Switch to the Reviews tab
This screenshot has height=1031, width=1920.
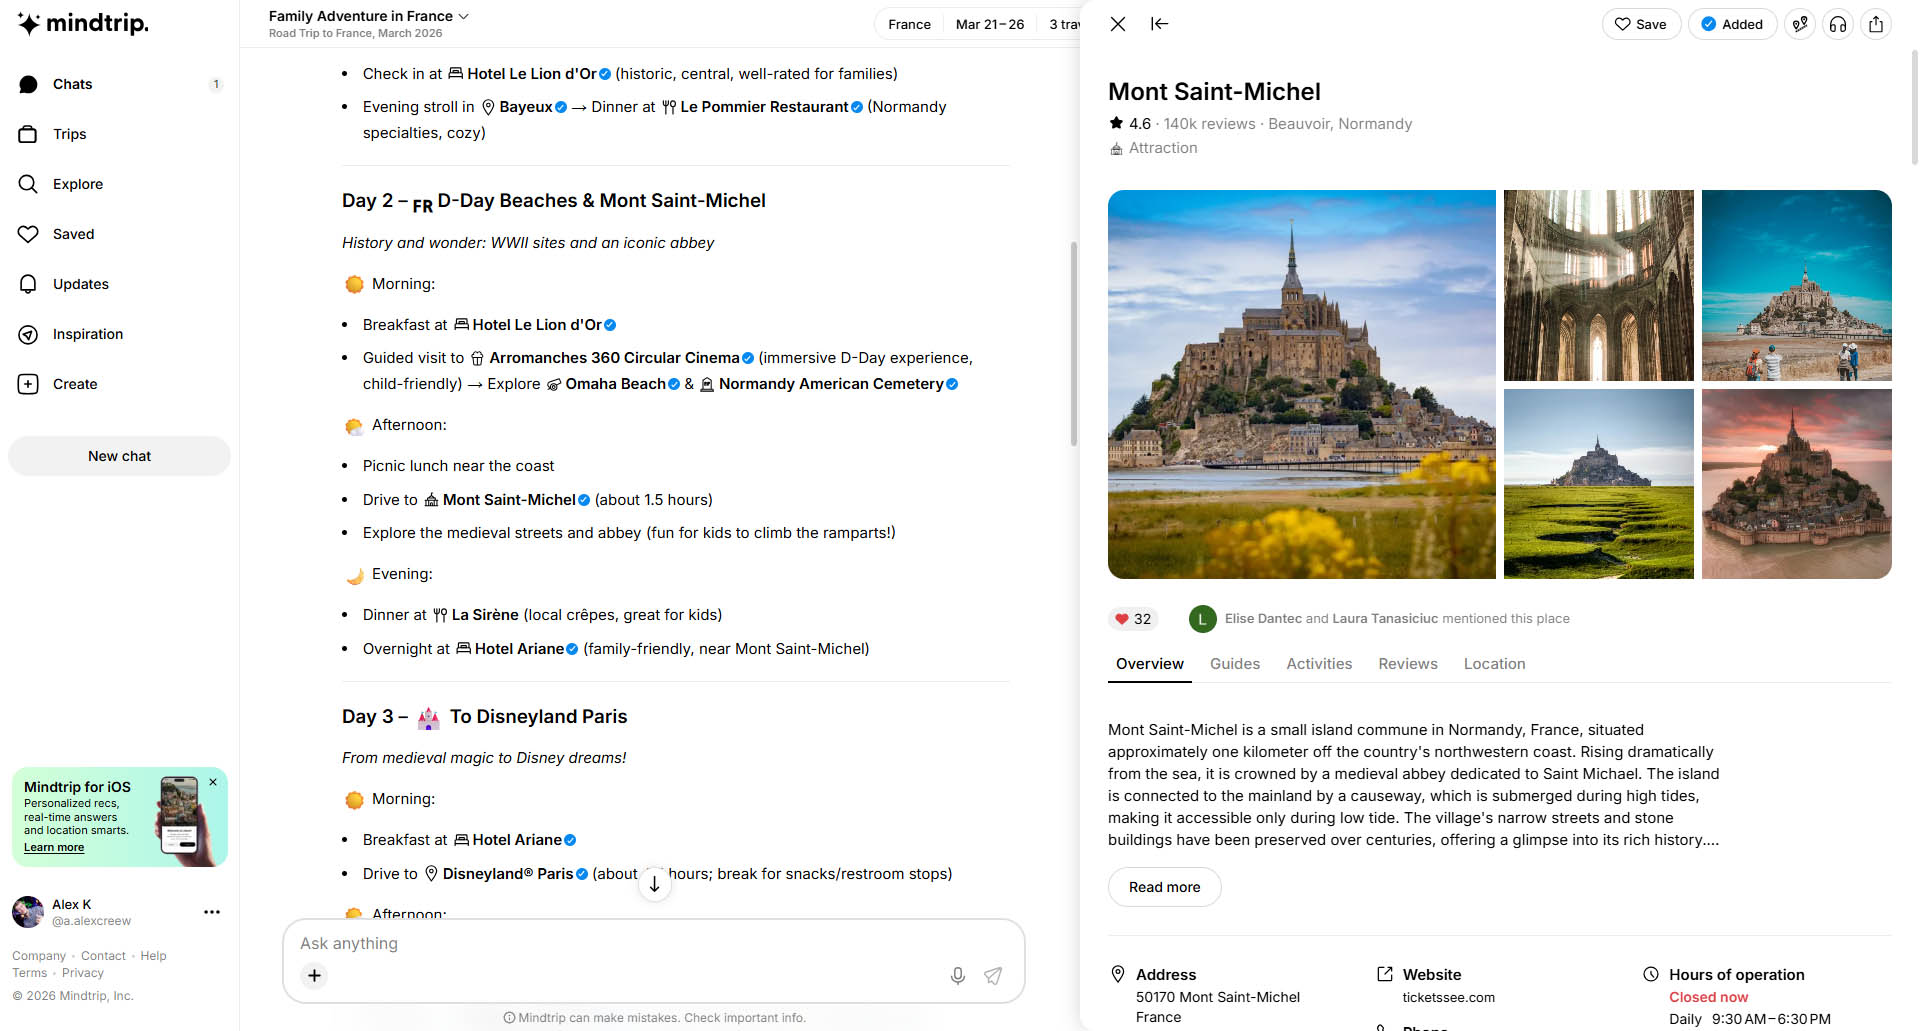point(1407,664)
